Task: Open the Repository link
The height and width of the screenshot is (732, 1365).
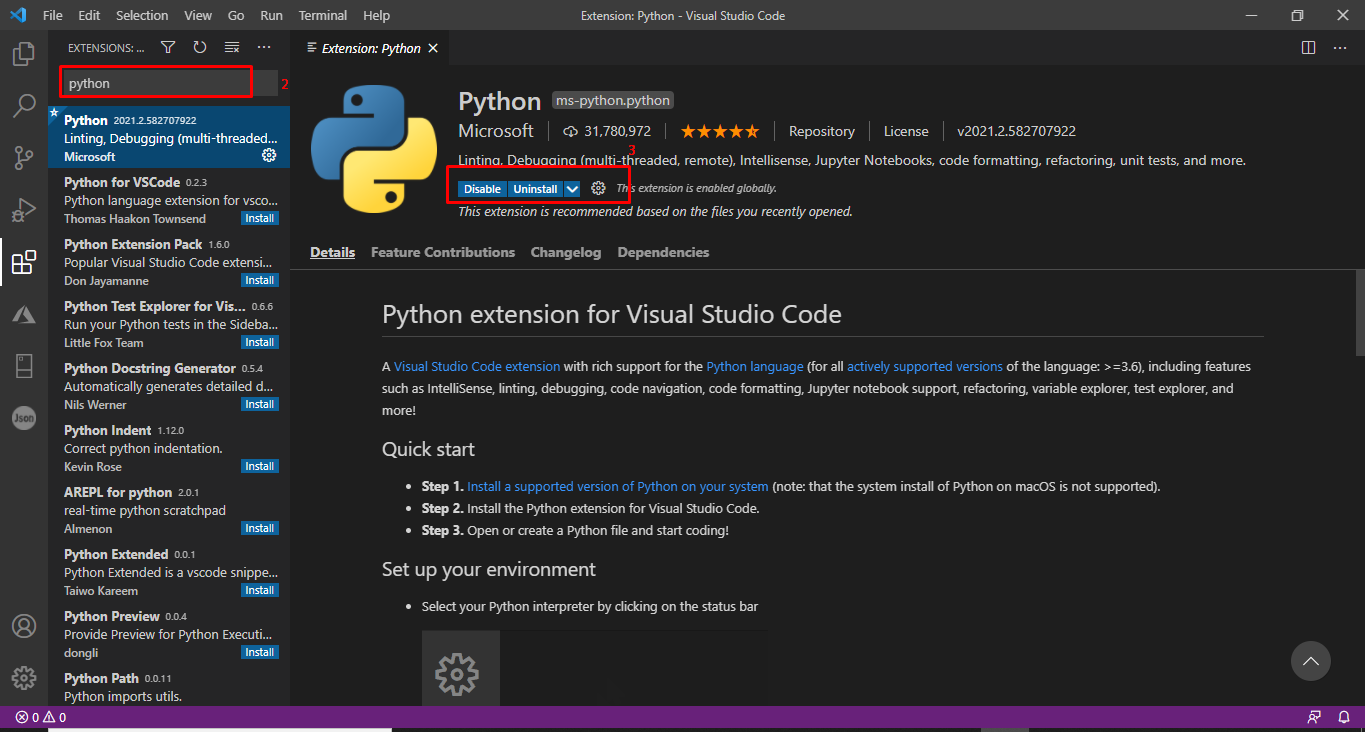Action: click(821, 132)
